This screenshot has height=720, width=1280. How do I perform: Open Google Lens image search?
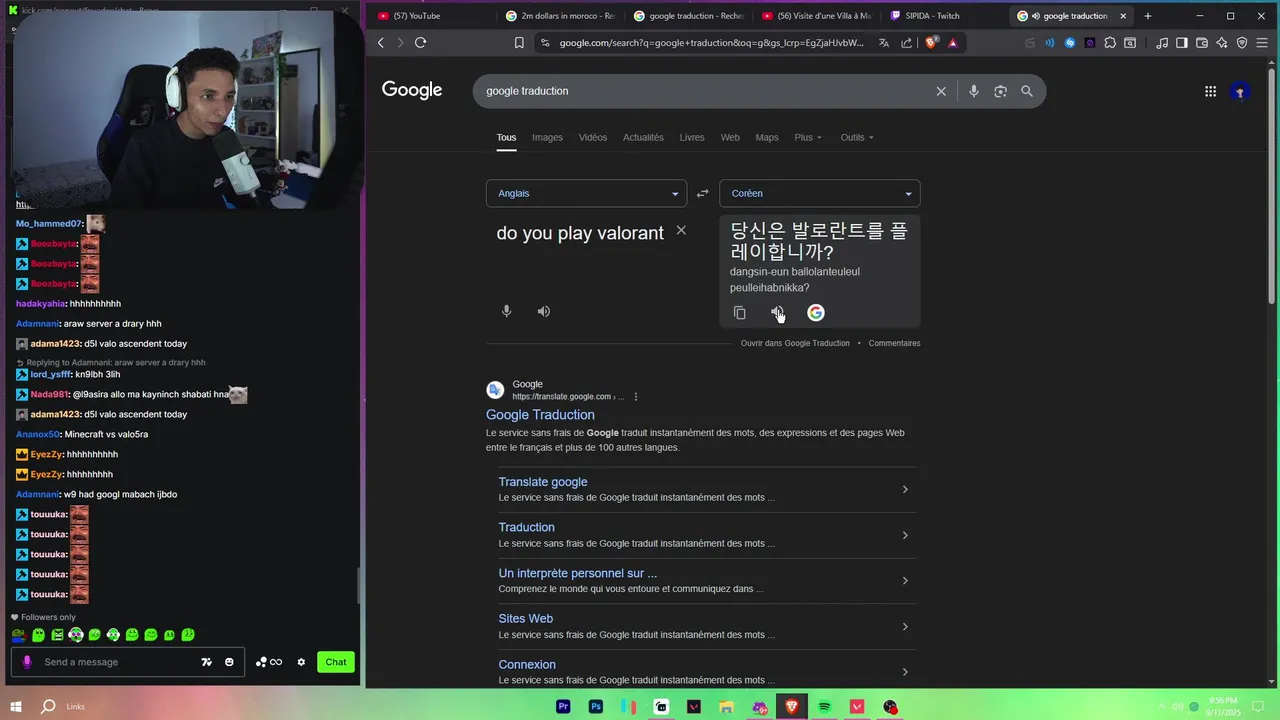1000,91
